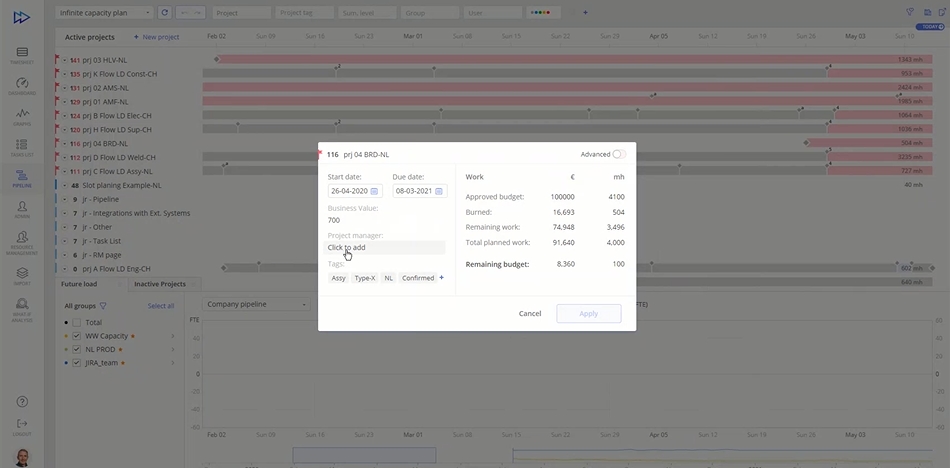Open the Infinite capacity plan dropdown
The image size is (950, 468).
point(104,13)
